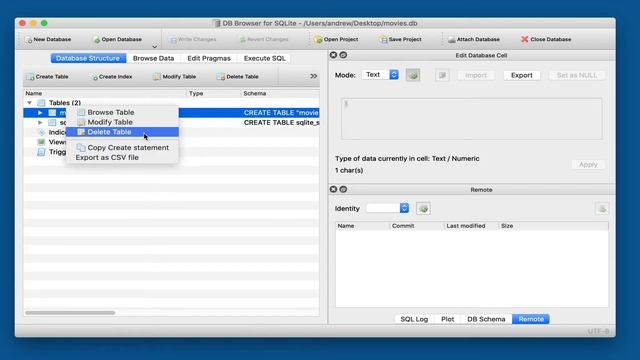Click the Modify Table toolbar icon
This screenshot has width=640, height=360.
click(157, 77)
